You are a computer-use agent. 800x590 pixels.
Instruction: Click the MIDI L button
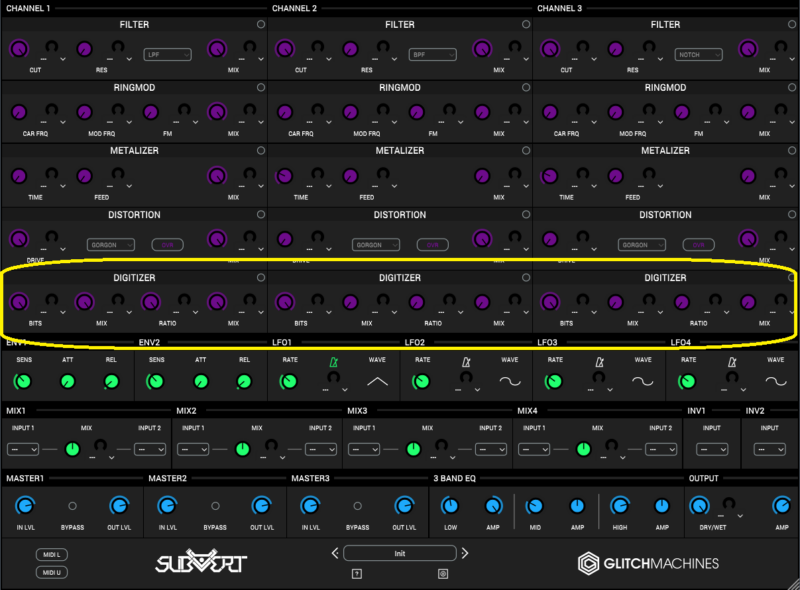[50, 554]
